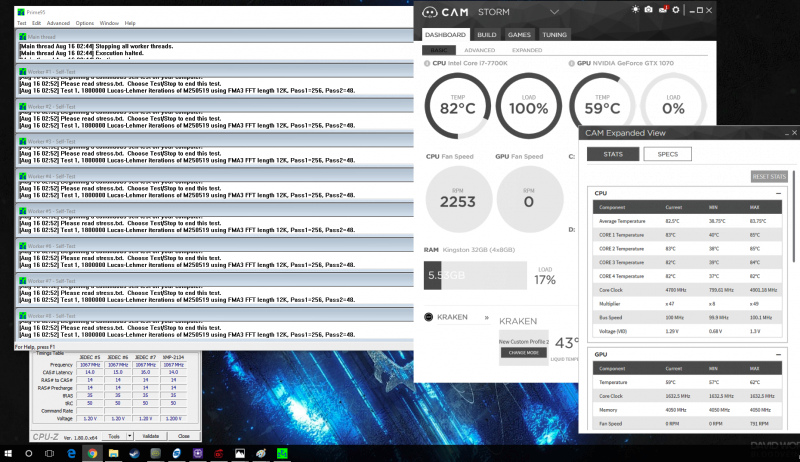
Task: Open the Windows Start menu
Action: [8, 453]
